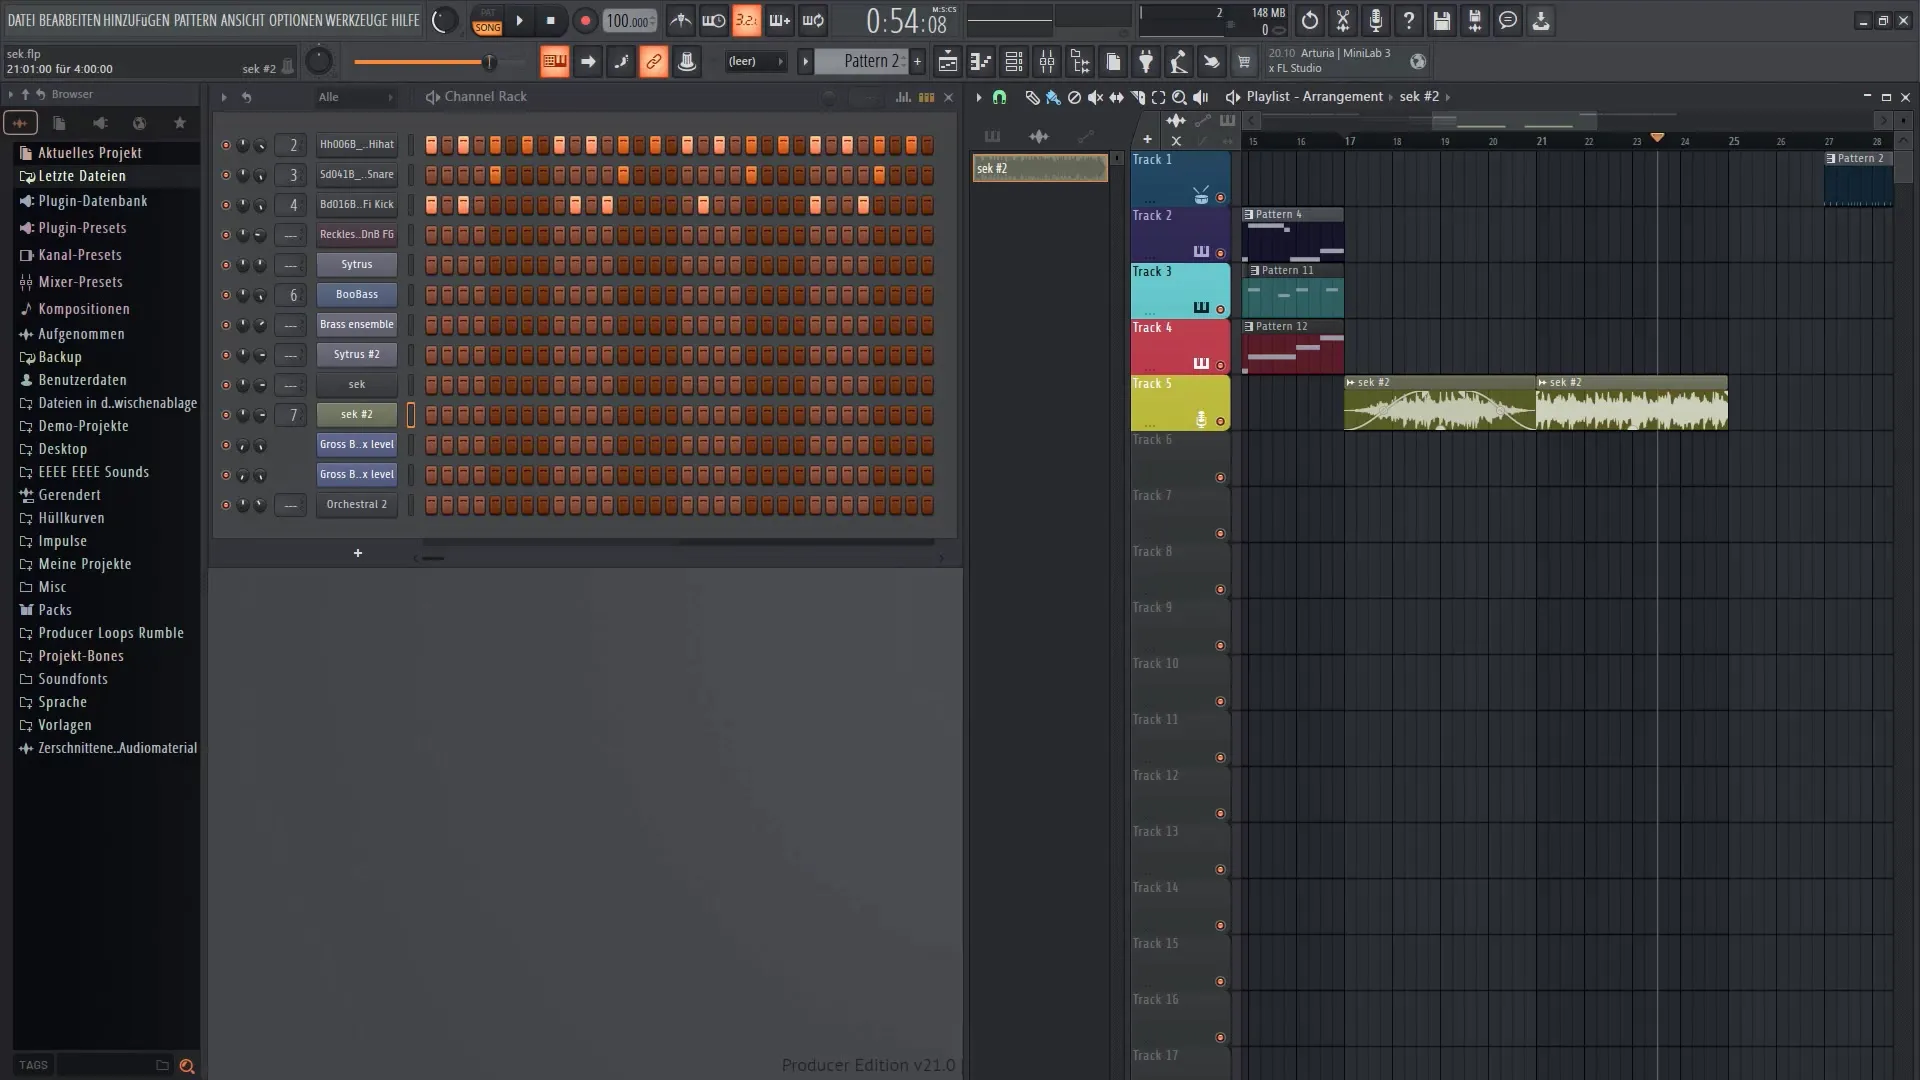Toggle mute button on Hh006B_Hihat channel
This screenshot has height=1080, width=1920.
224,144
